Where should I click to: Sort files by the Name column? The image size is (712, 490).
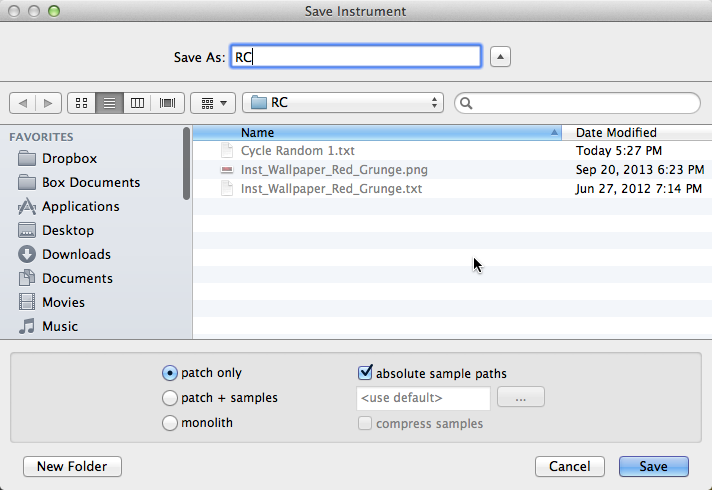click(x=377, y=133)
